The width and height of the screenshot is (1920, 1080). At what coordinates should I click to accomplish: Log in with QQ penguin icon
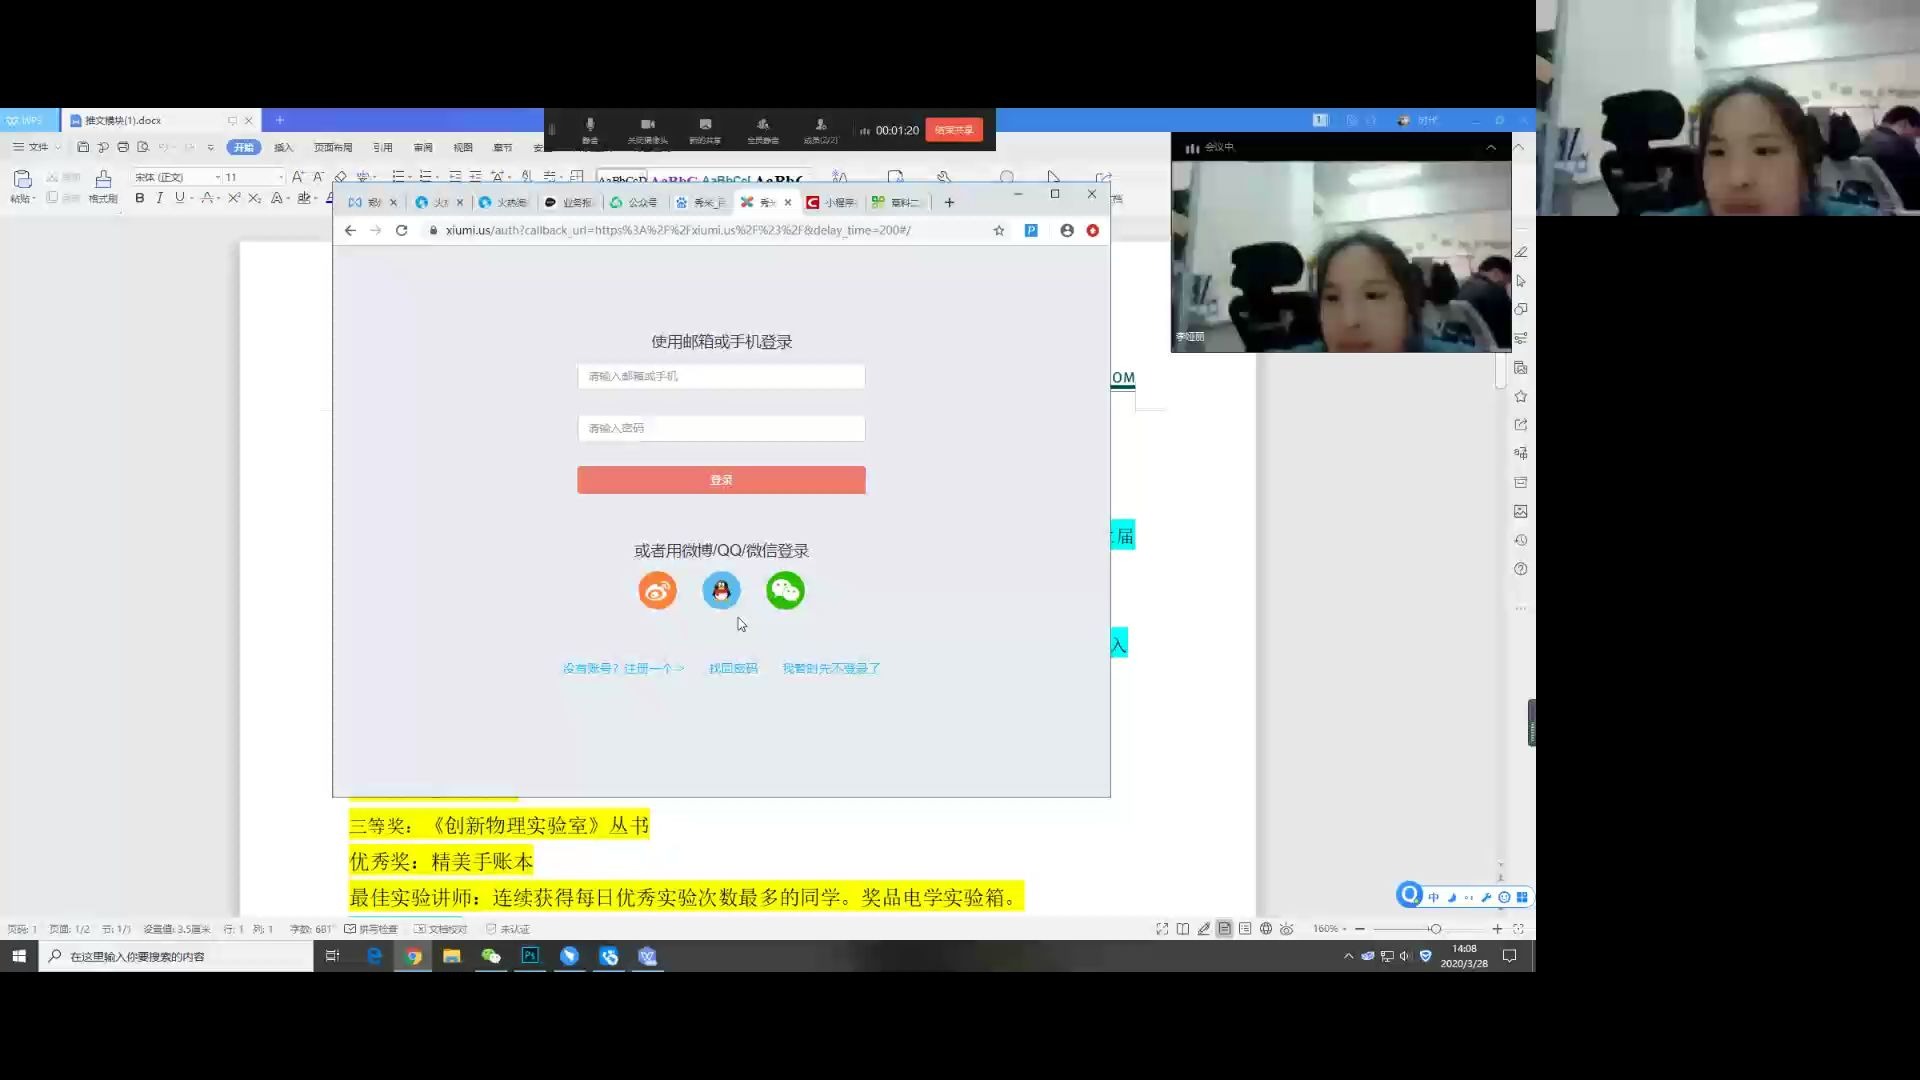[721, 590]
